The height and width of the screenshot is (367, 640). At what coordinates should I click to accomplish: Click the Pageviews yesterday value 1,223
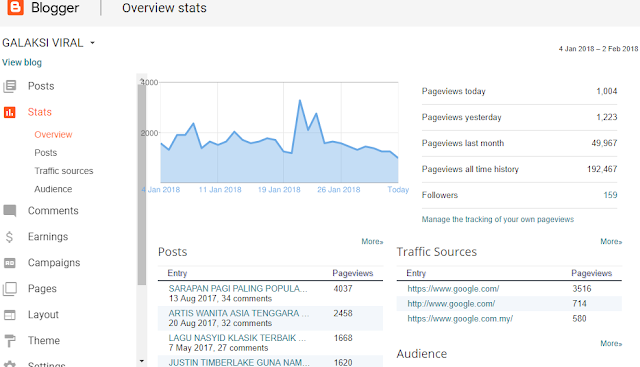tap(607, 118)
